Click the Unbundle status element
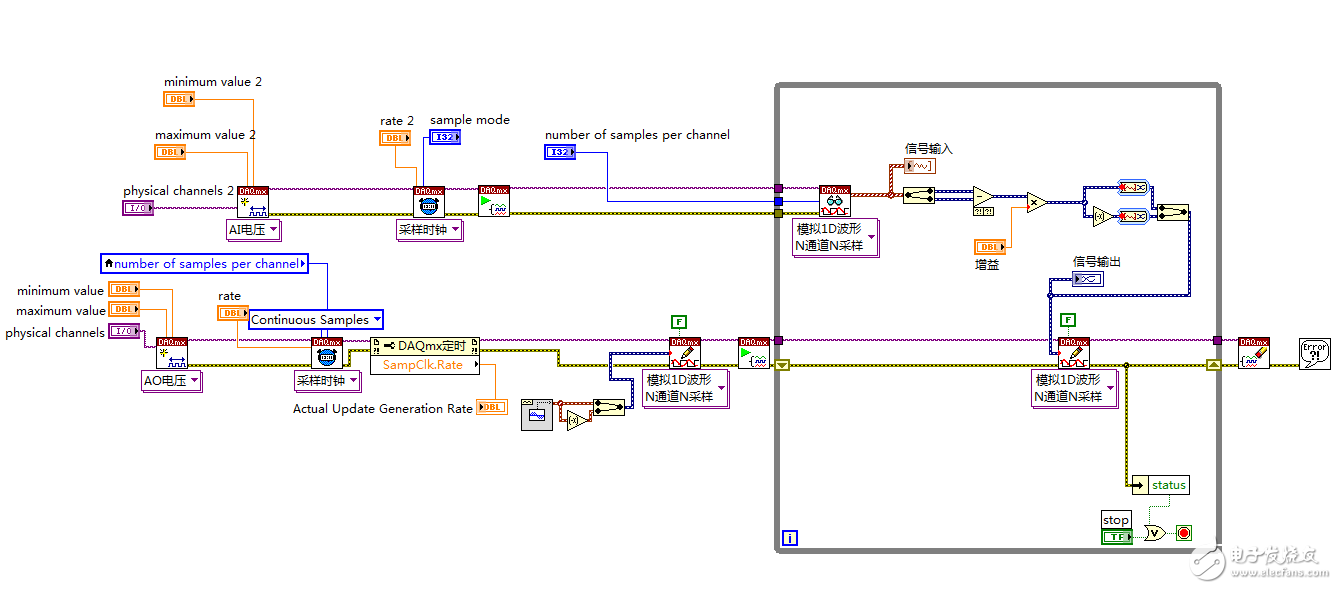 (1160, 485)
